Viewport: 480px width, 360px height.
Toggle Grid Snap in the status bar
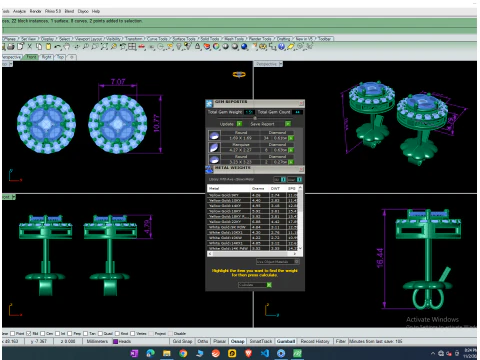click(182, 341)
